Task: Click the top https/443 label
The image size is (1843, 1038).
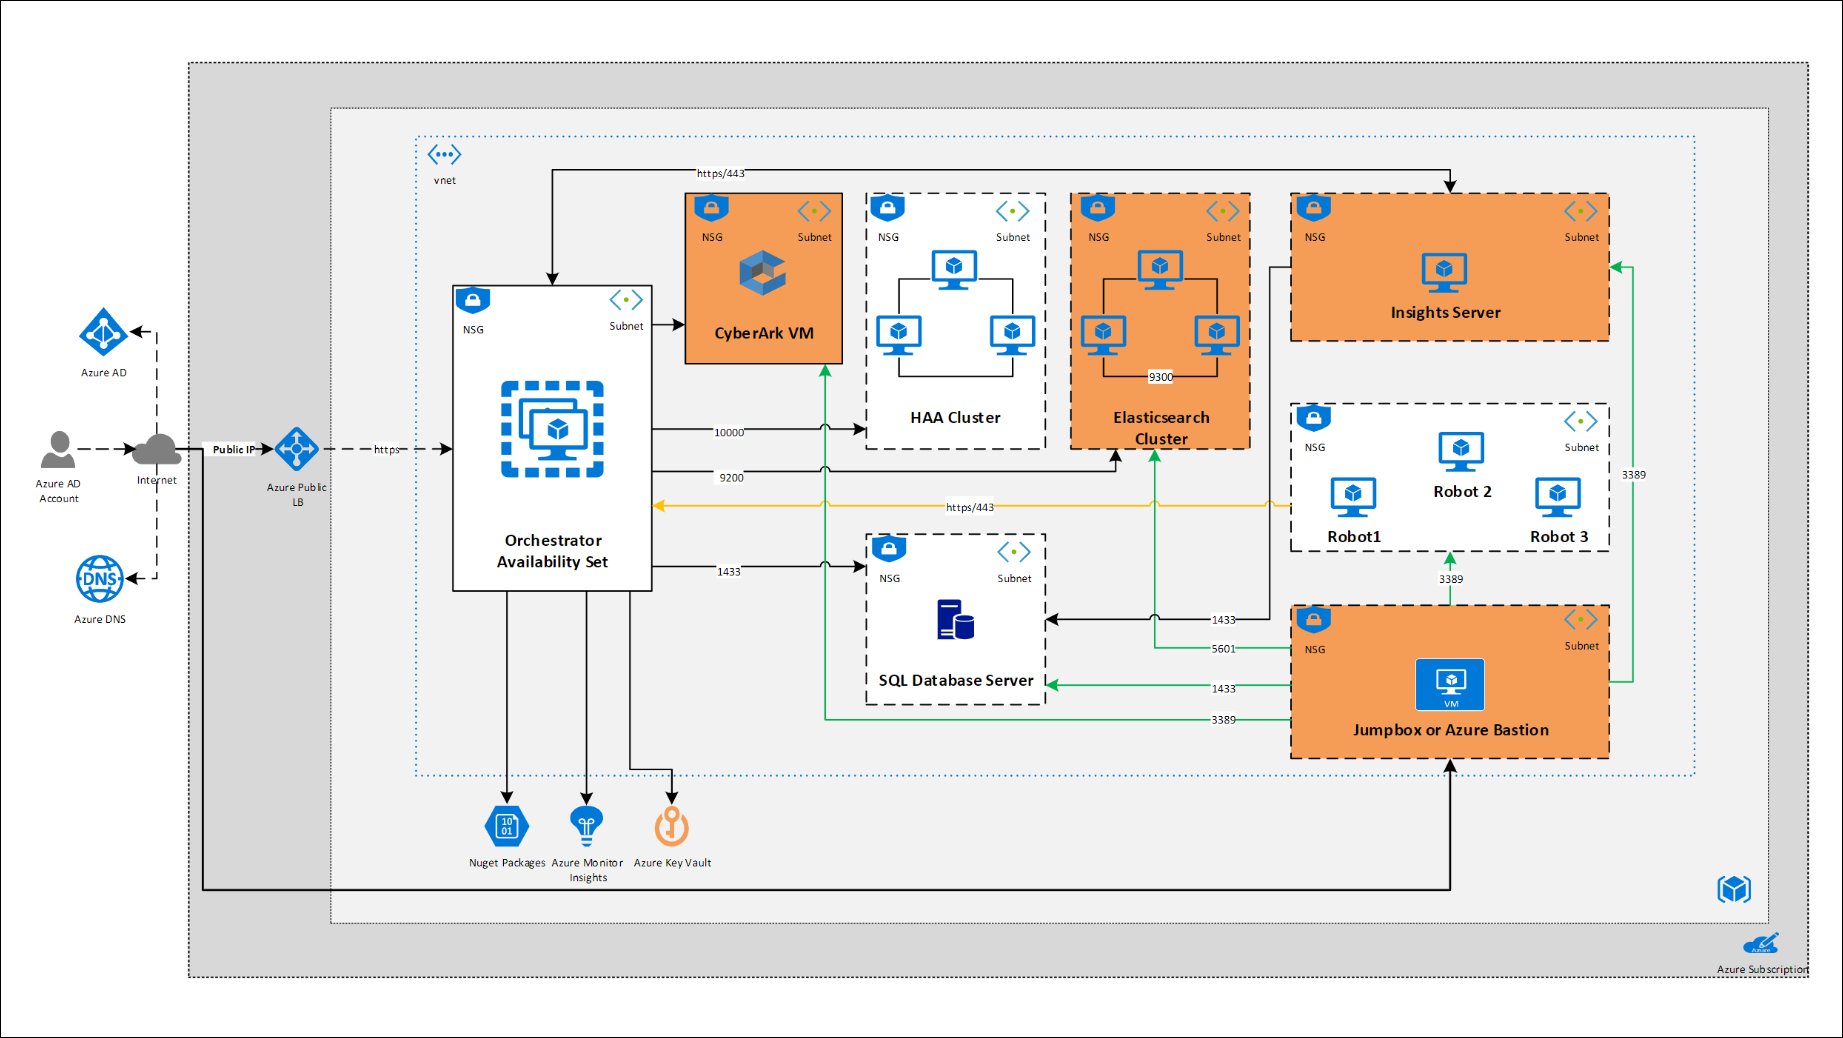Action: tap(721, 173)
